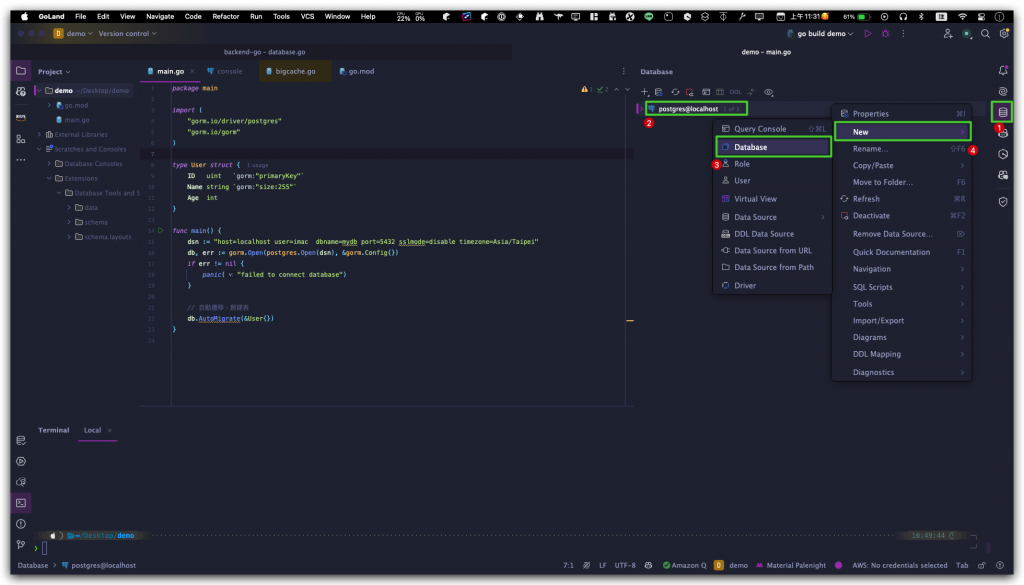
Task: Open the Diagnostics submenu entry
Action: click(x=903, y=372)
